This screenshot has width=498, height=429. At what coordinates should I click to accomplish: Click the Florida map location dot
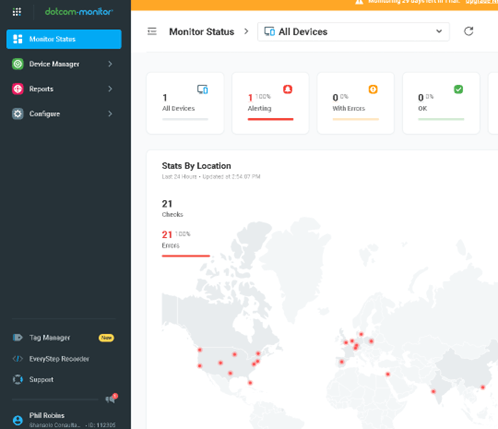tap(250, 383)
